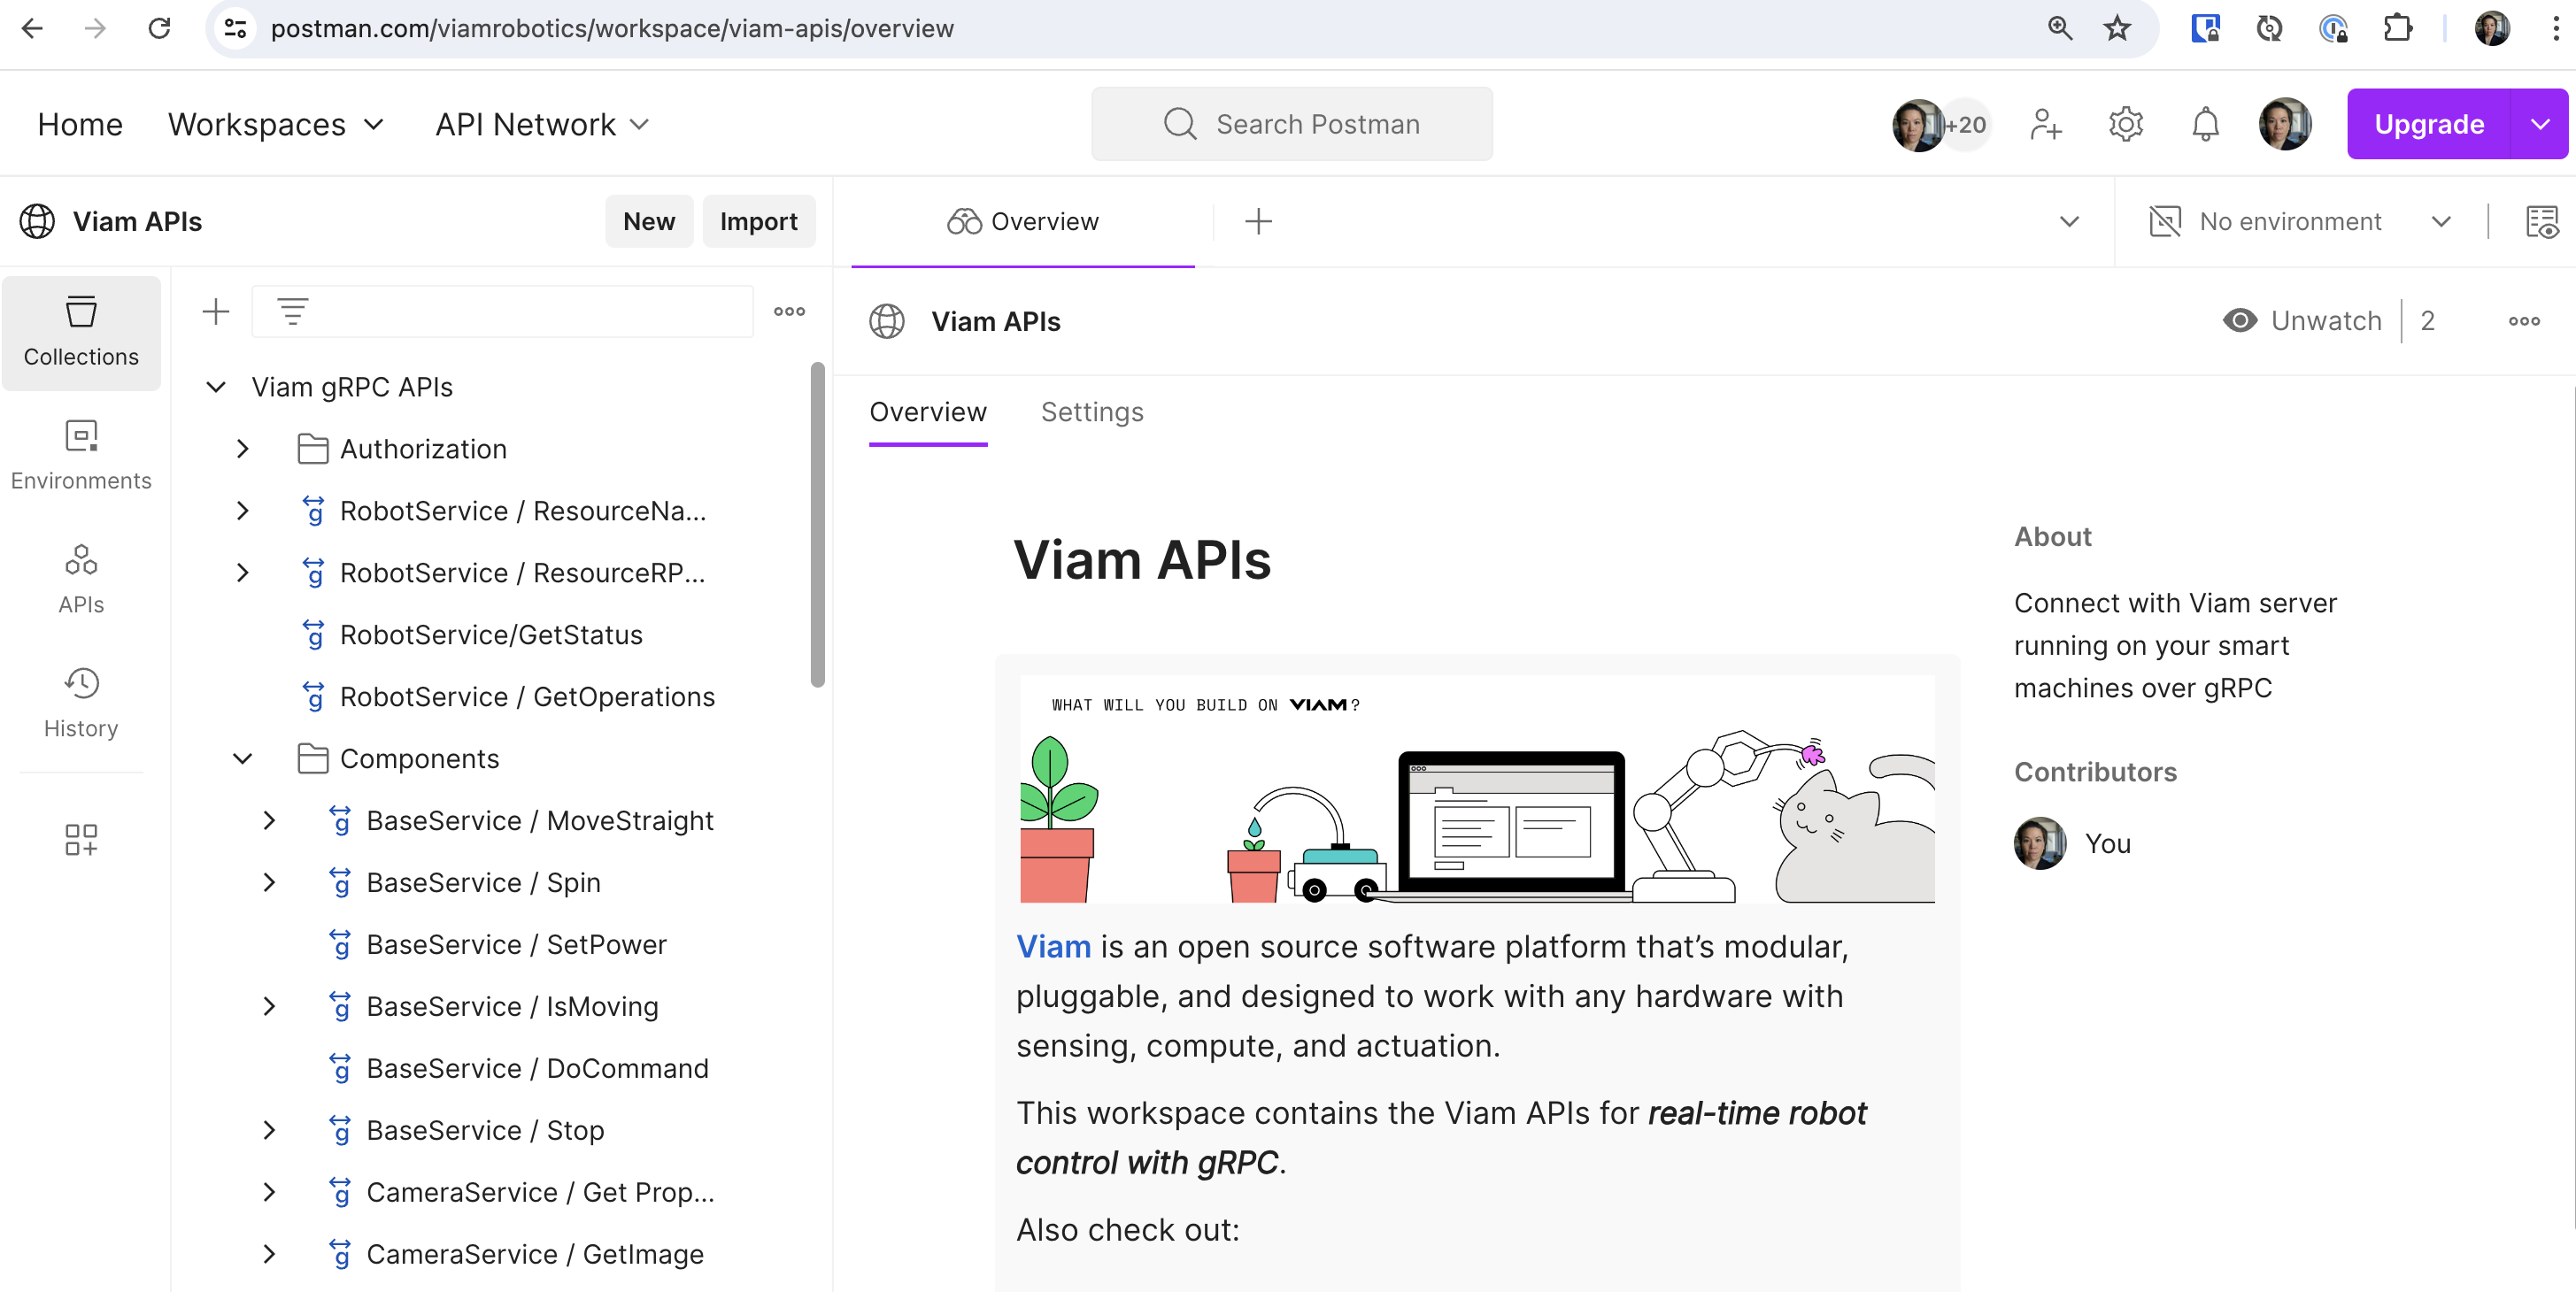Expand CameraService / GetImage request
Viewport: 2576px width, 1292px height.
click(x=269, y=1255)
